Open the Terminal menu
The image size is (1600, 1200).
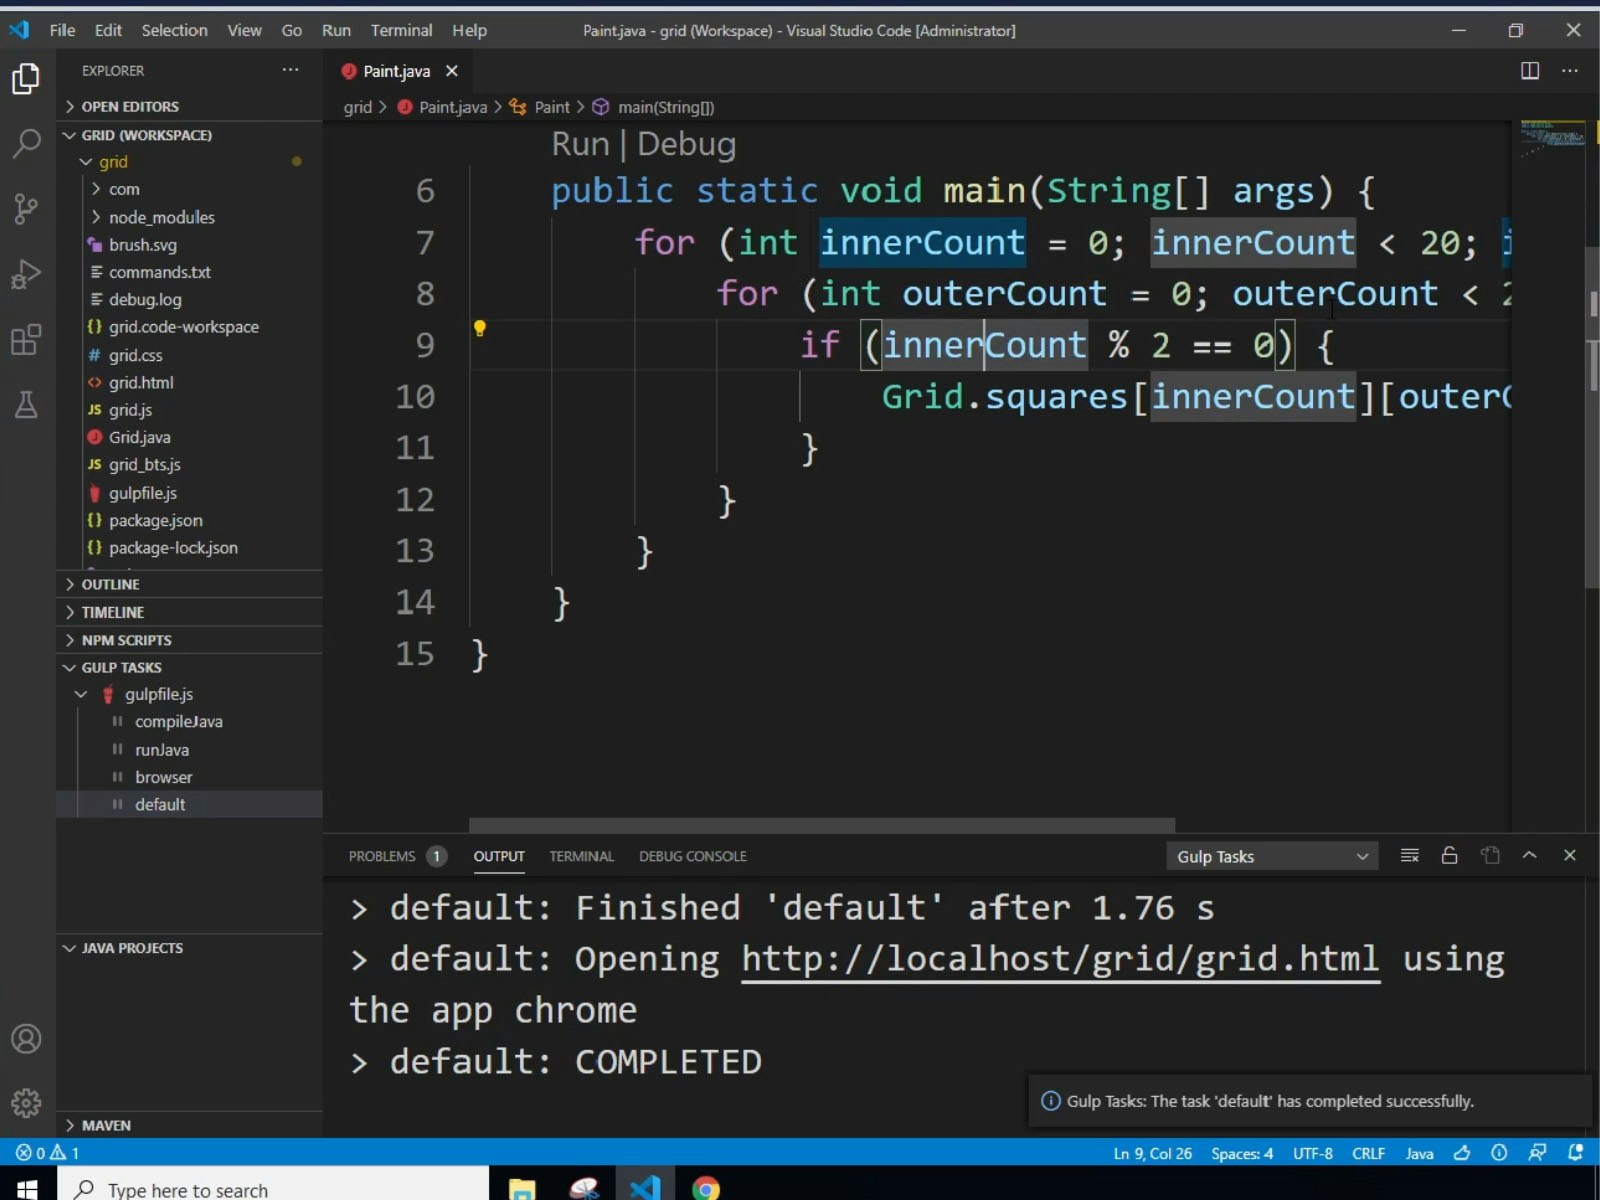pos(402,30)
